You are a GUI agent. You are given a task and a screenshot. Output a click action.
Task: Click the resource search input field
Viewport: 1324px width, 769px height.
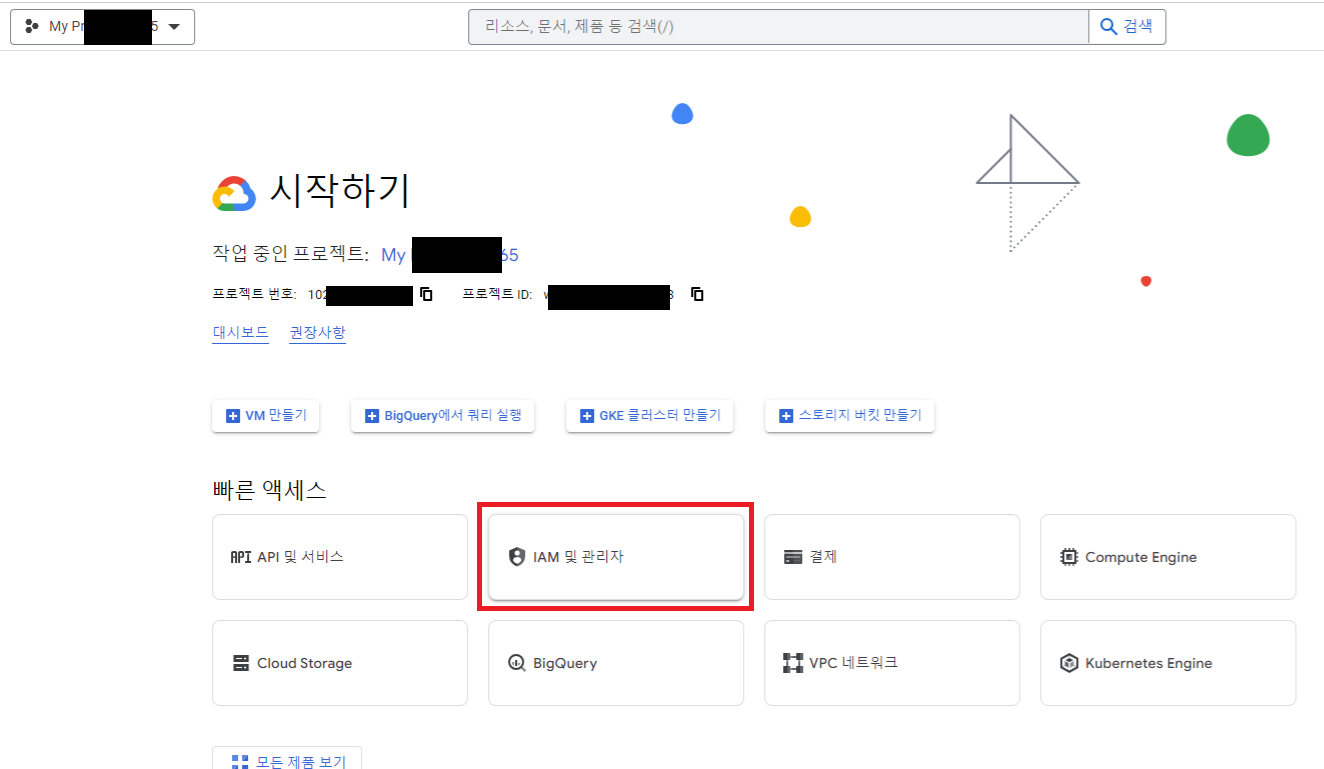[778, 27]
